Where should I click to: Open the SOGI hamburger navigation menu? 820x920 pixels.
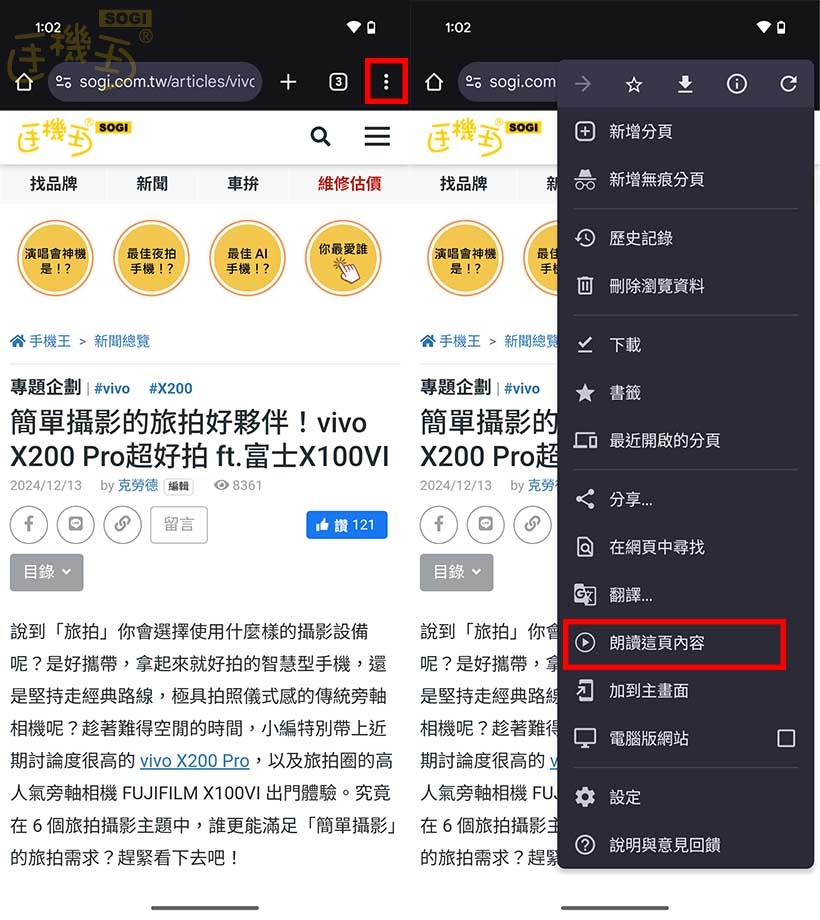pos(377,136)
